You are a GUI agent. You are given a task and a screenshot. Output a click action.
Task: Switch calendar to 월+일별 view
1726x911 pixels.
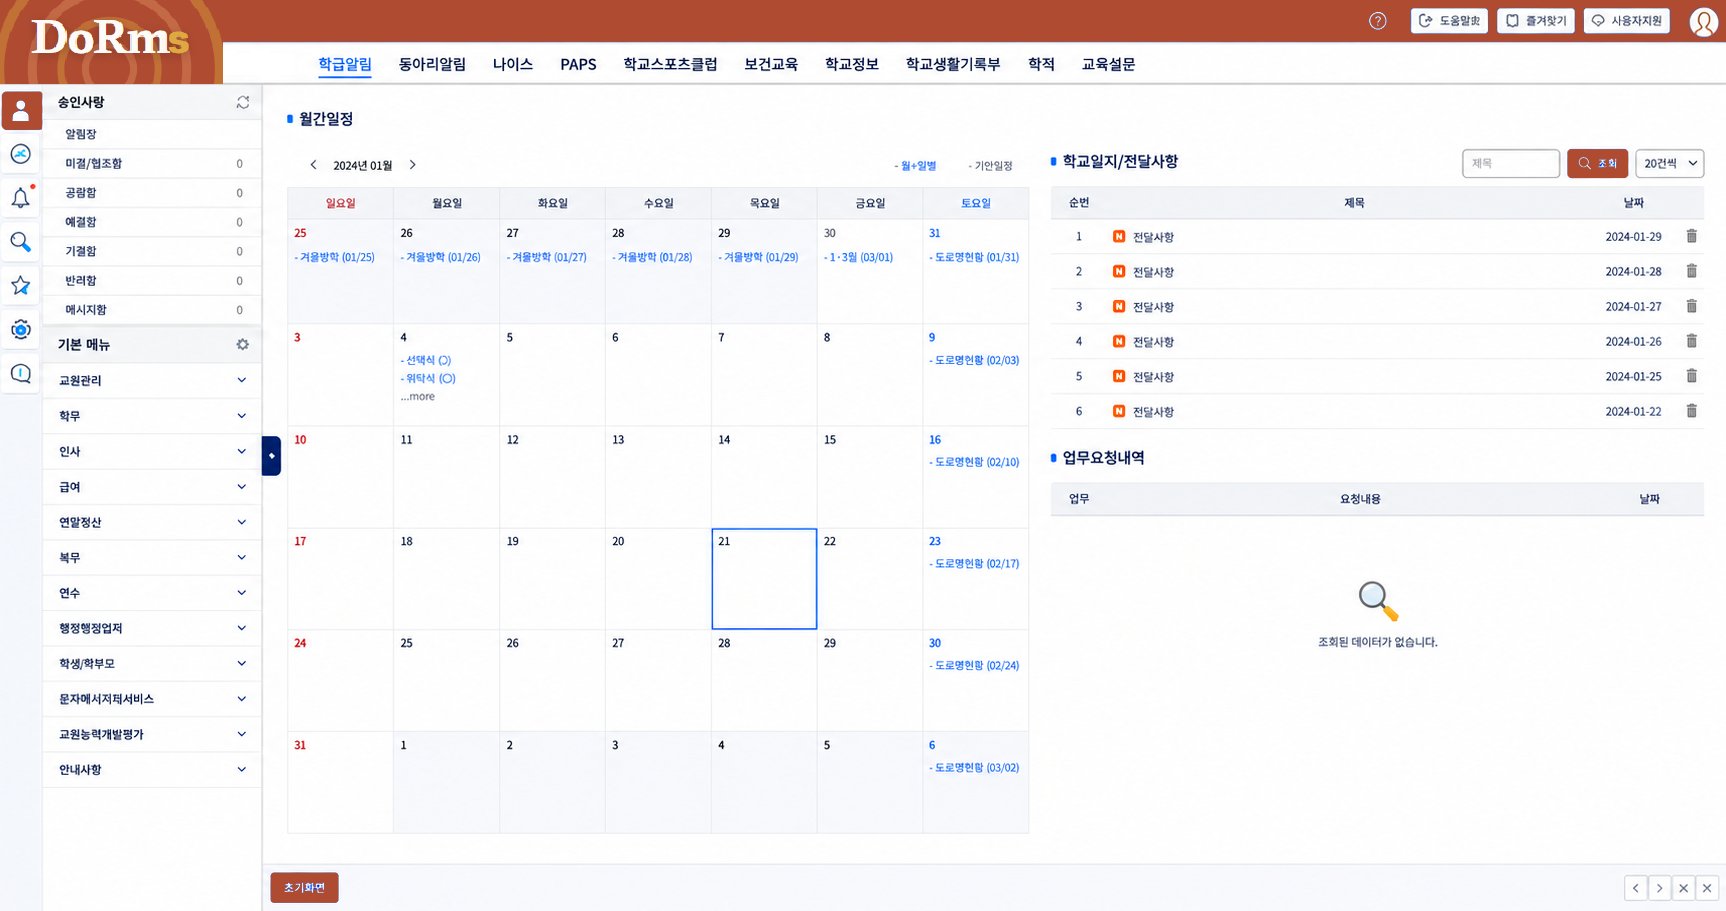click(x=915, y=166)
